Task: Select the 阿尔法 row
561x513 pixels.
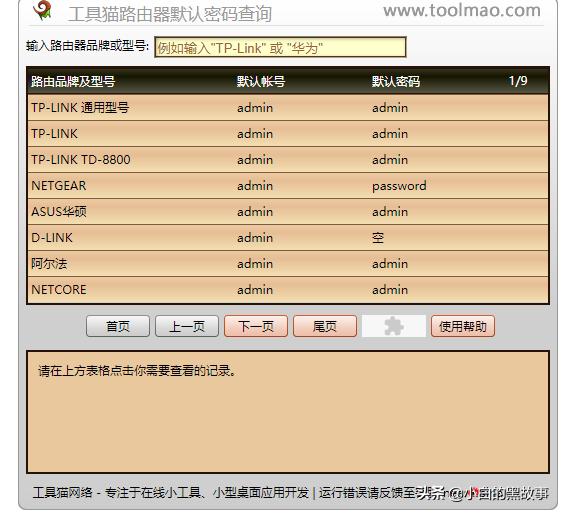Action: [x=288, y=264]
